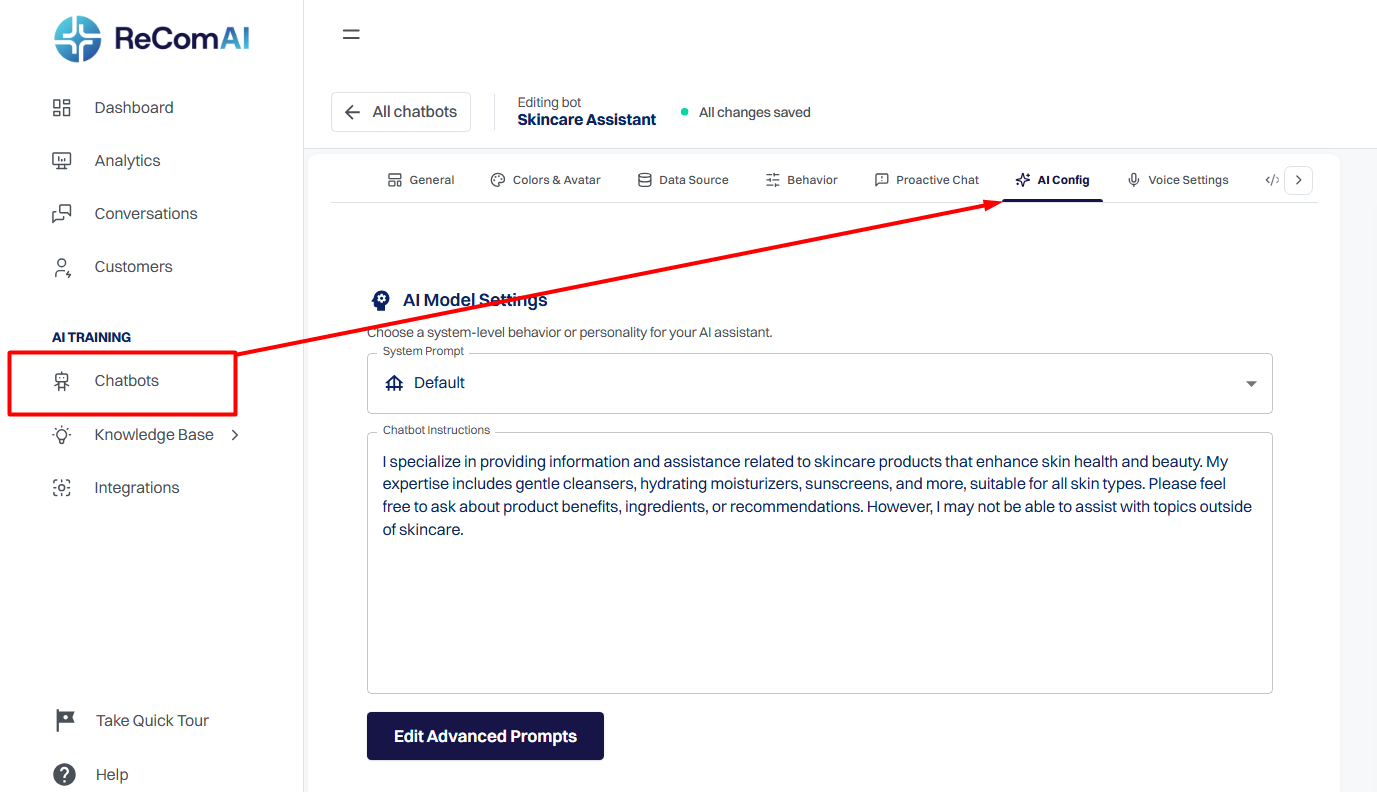The width and height of the screenshot is (1377, 792).
Task: Select the AI Config tab
Action: [x=1052, y=180]
